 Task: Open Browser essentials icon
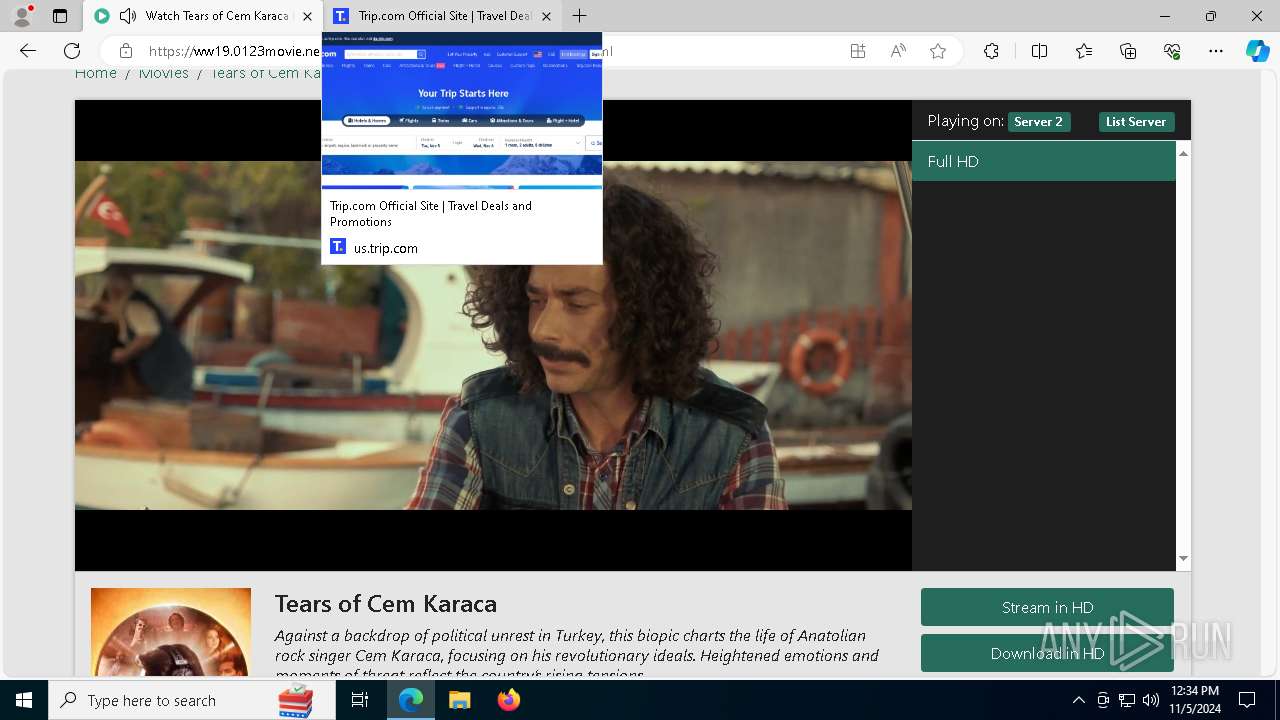pyautogui.click(x=1172, y=51)
